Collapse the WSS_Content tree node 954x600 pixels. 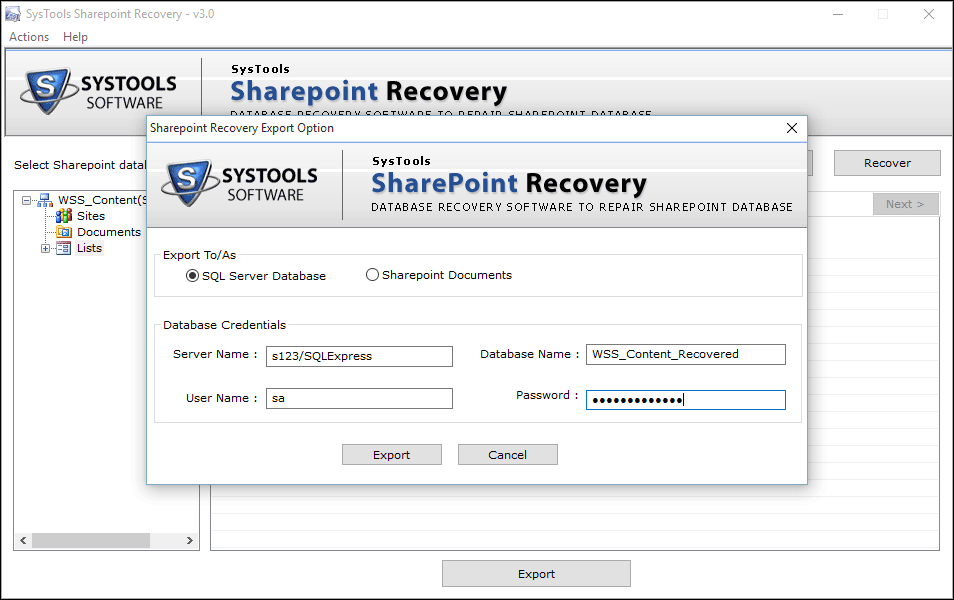[26, 200]
